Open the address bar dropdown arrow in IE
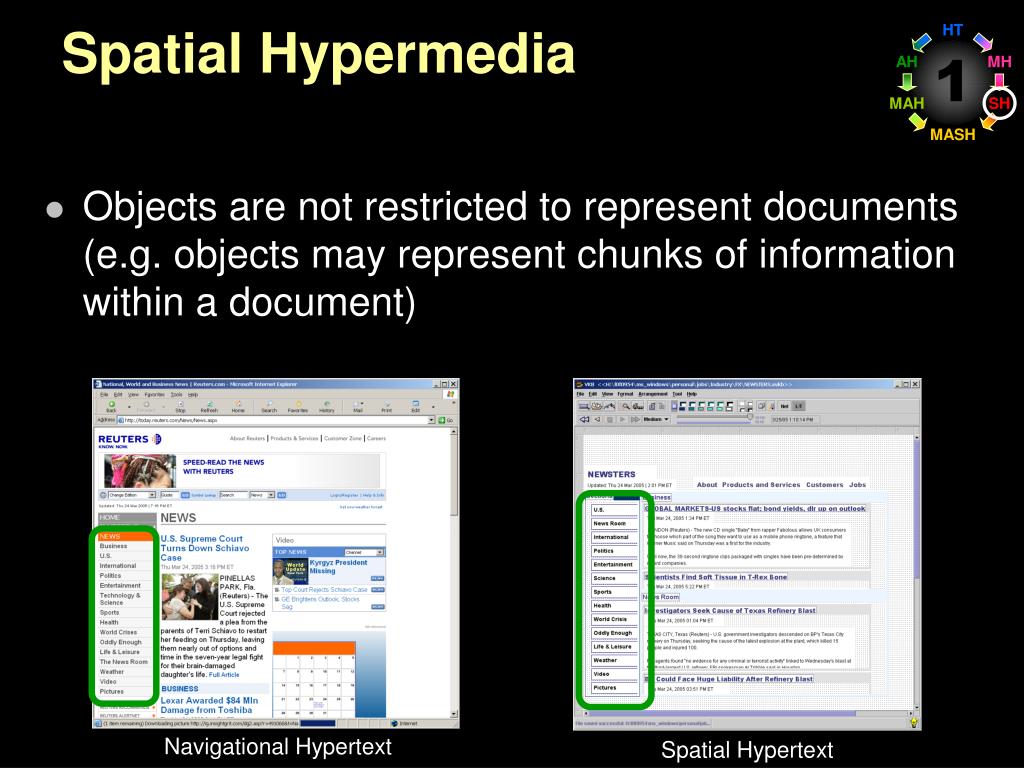The height and width of the screenshot is (768, 1024). [431, 420]
